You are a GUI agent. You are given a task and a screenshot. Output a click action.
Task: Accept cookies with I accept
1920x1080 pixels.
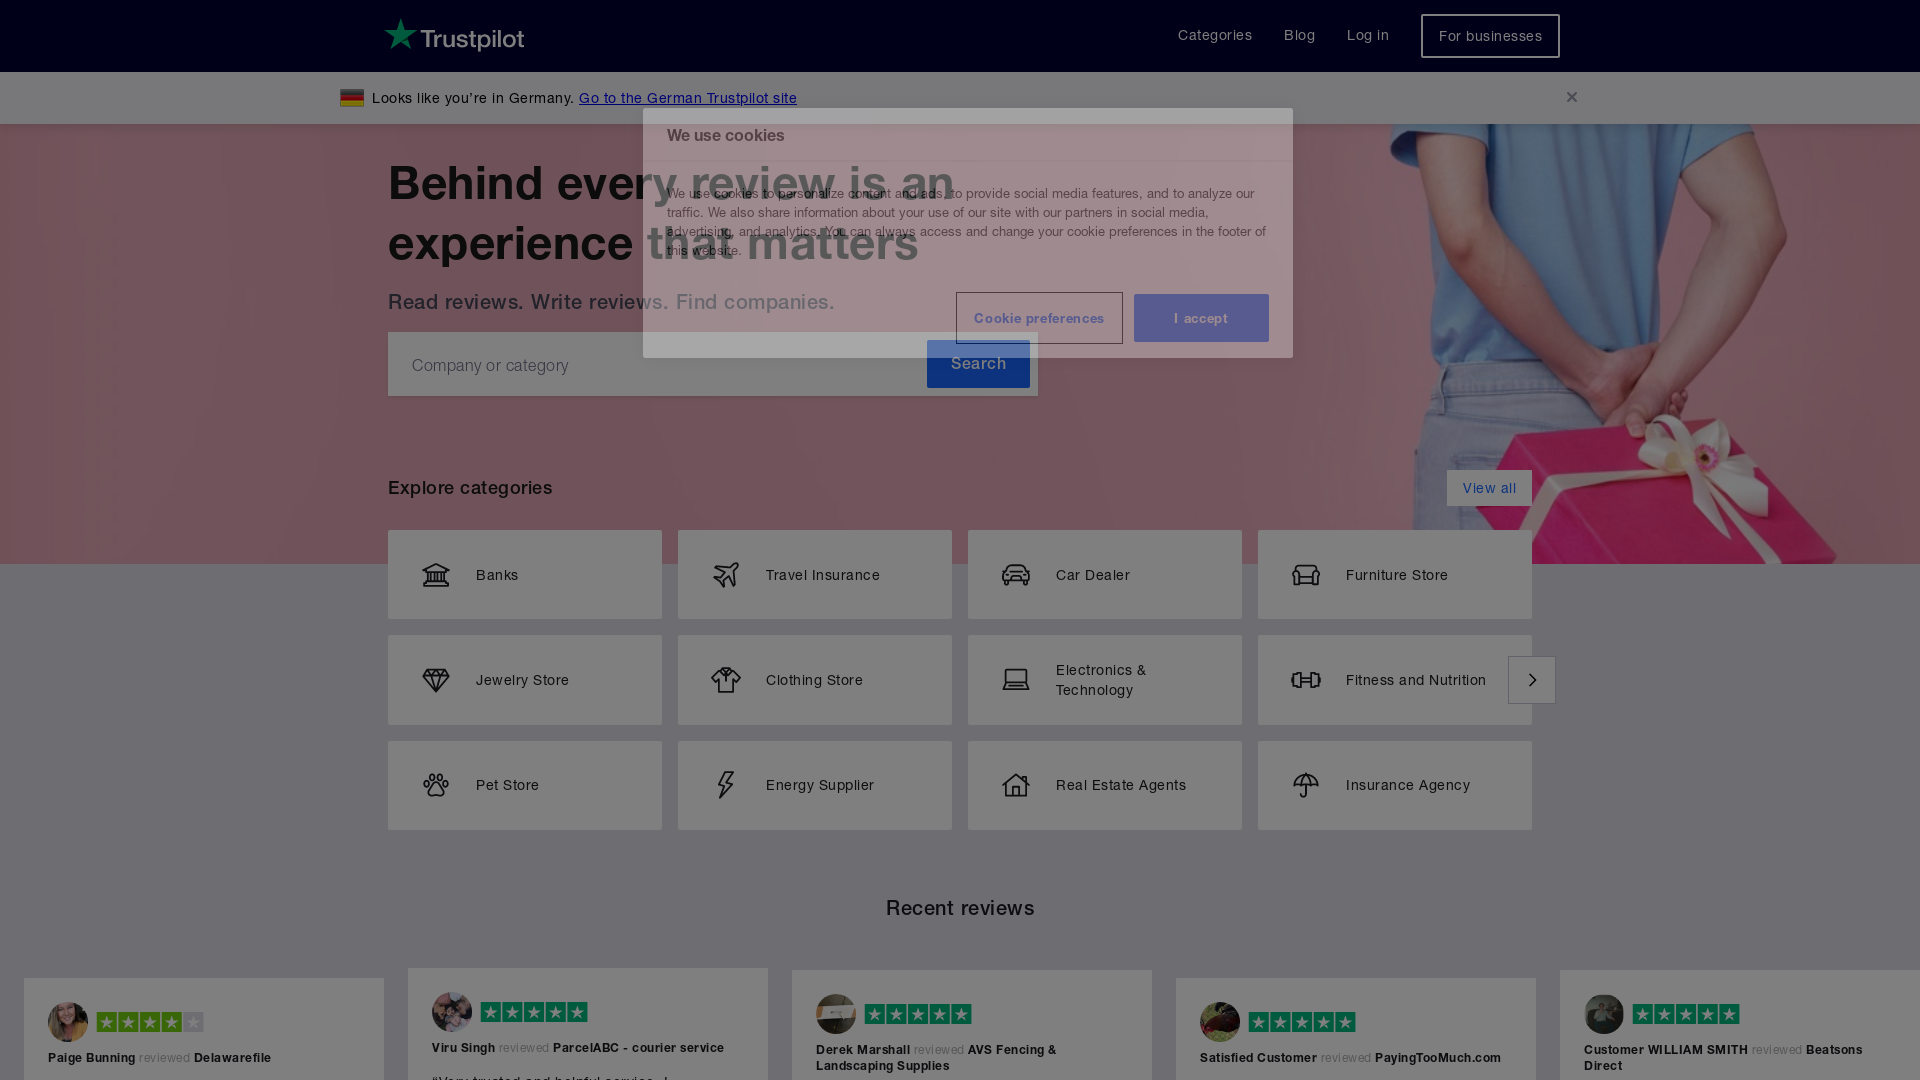[x=1201, y=318]
